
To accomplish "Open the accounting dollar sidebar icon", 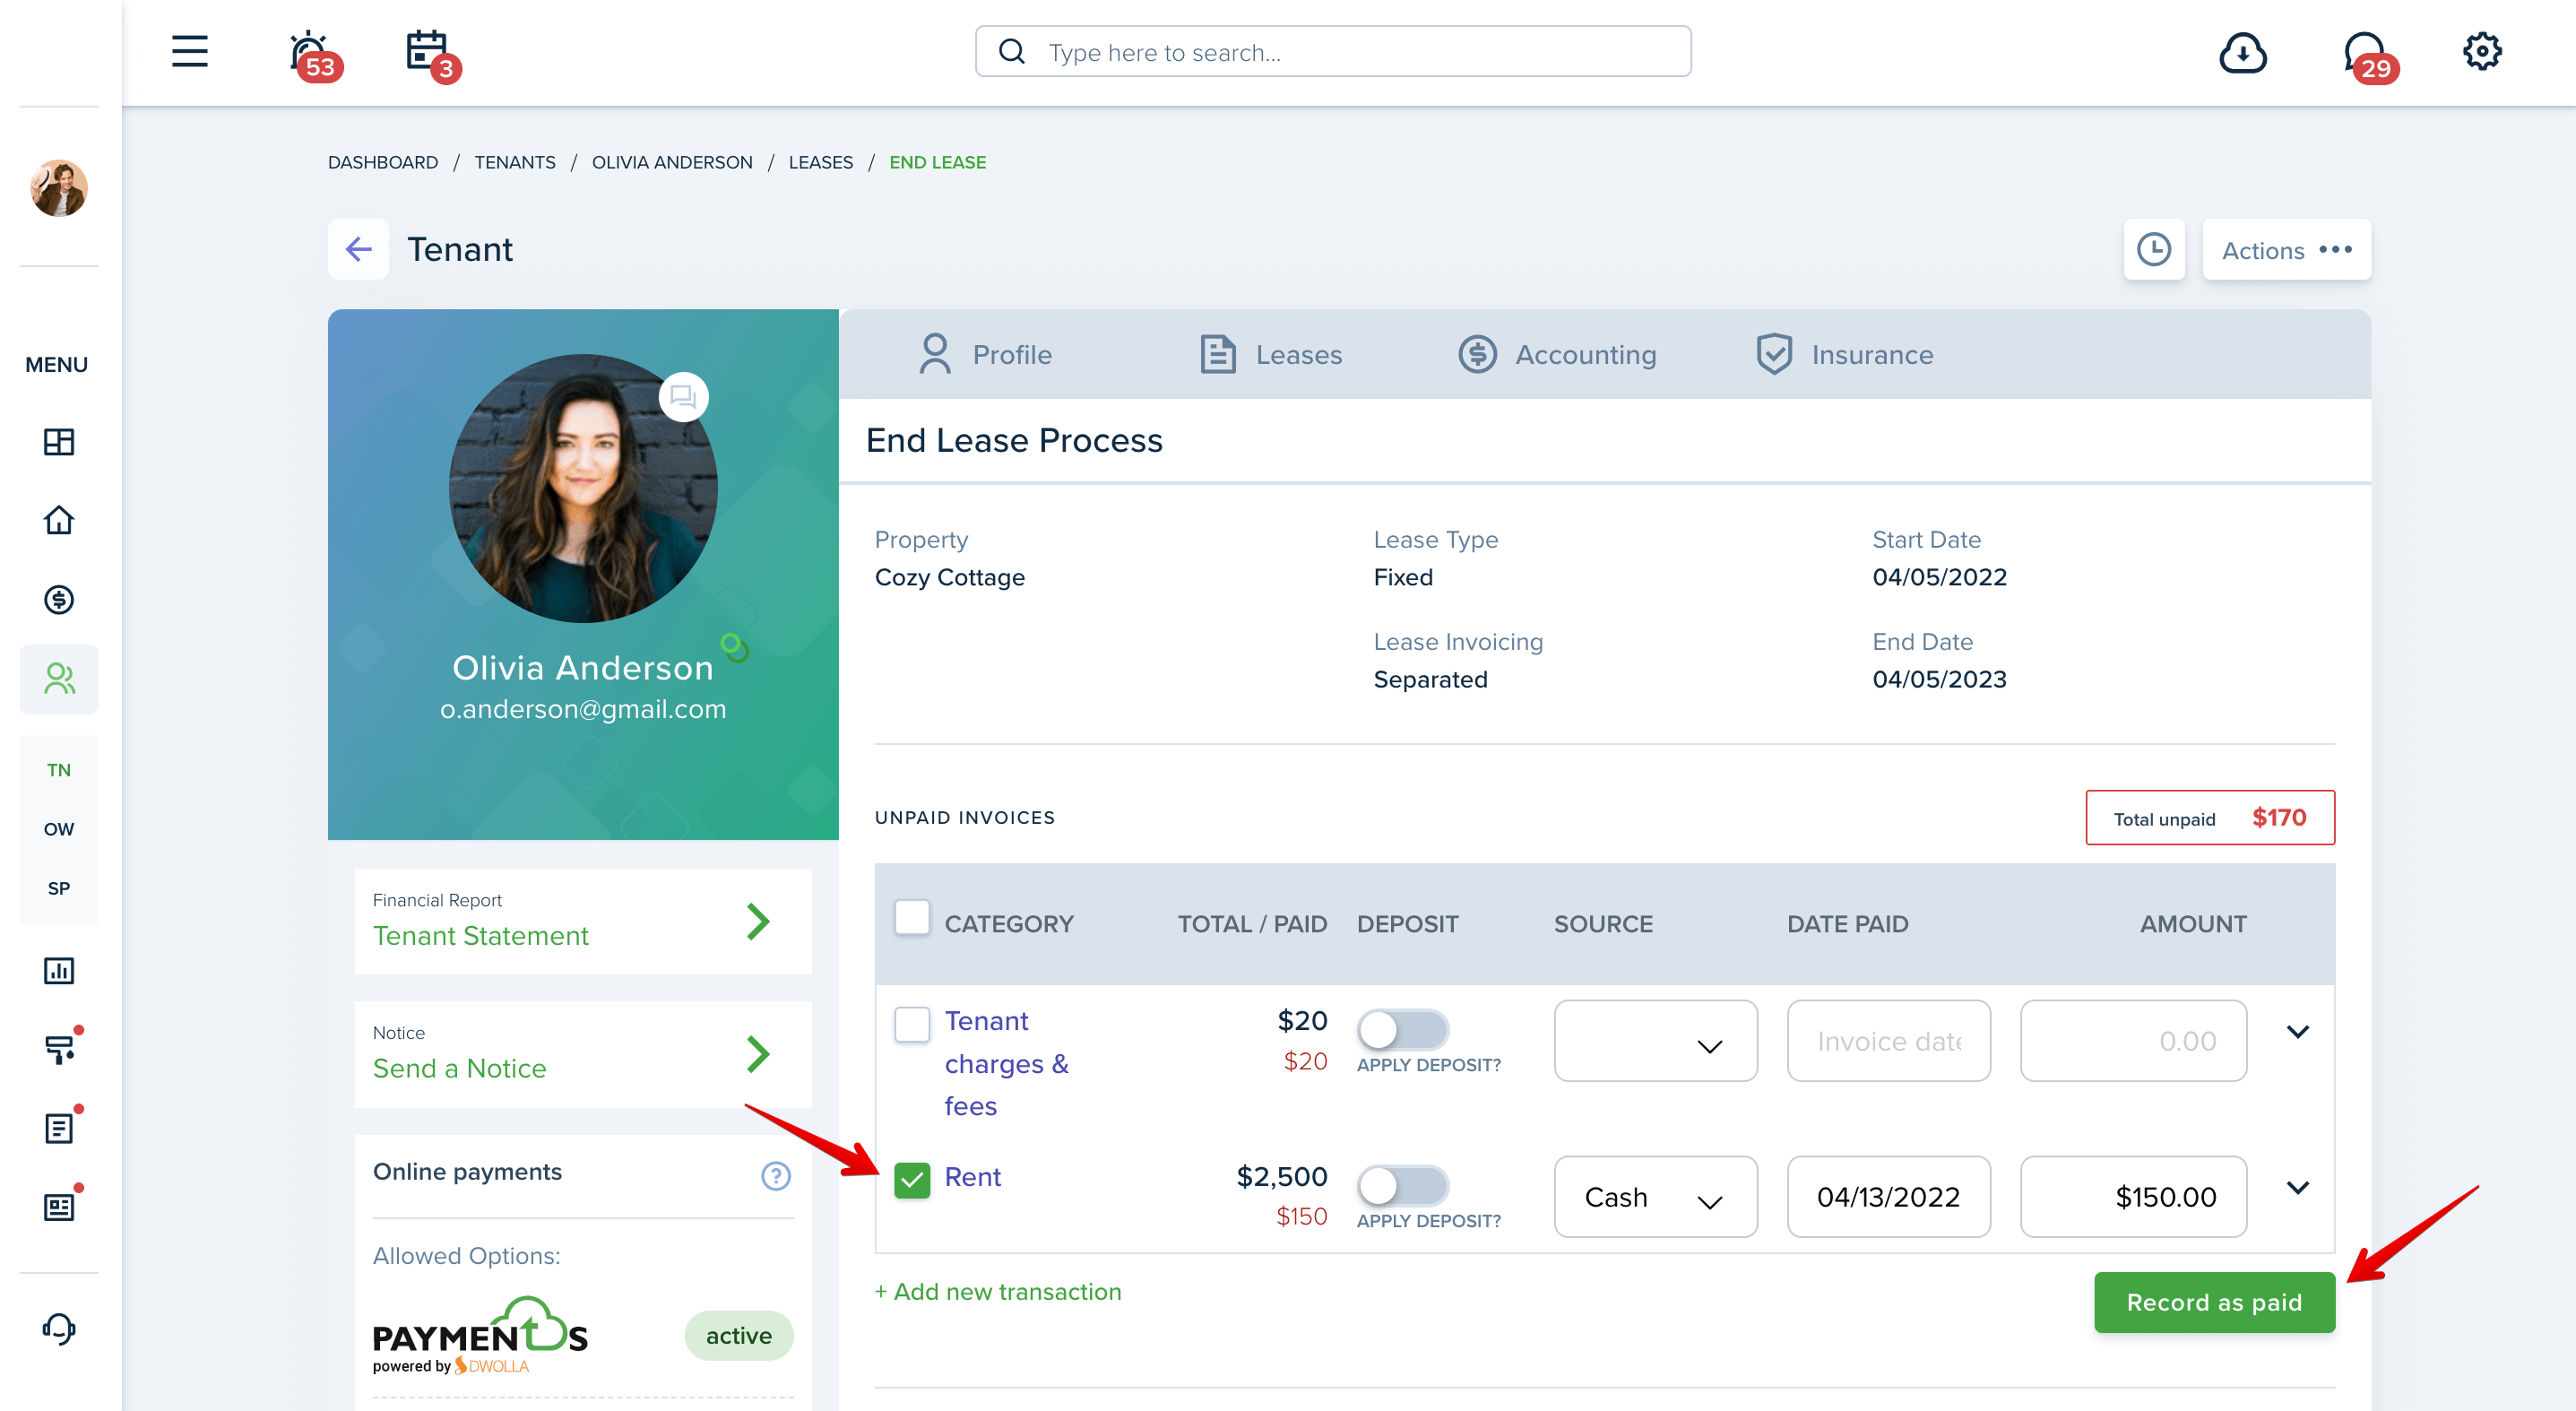I will pyautogui.click(x=59, y=600).
